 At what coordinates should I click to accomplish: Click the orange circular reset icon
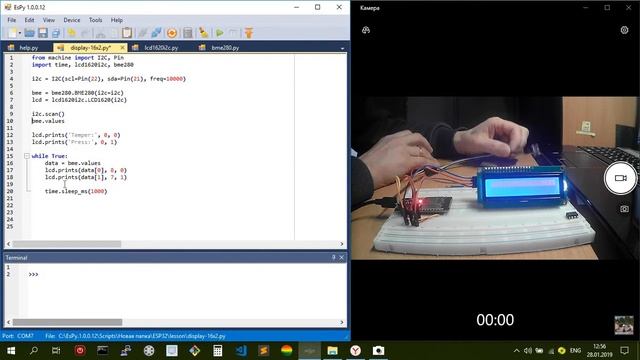tap(172, 33)
